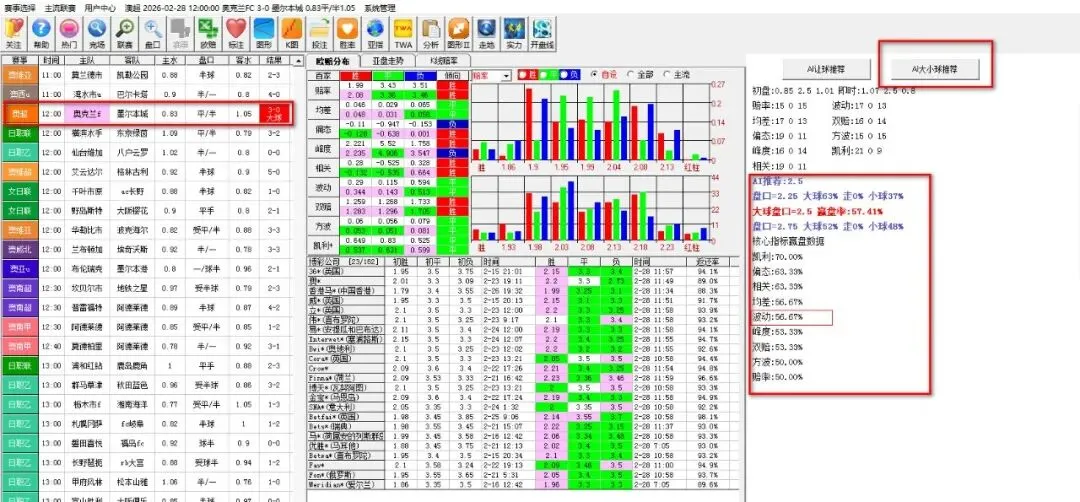Click the 完场 magnifier icon

coord(97,33)
